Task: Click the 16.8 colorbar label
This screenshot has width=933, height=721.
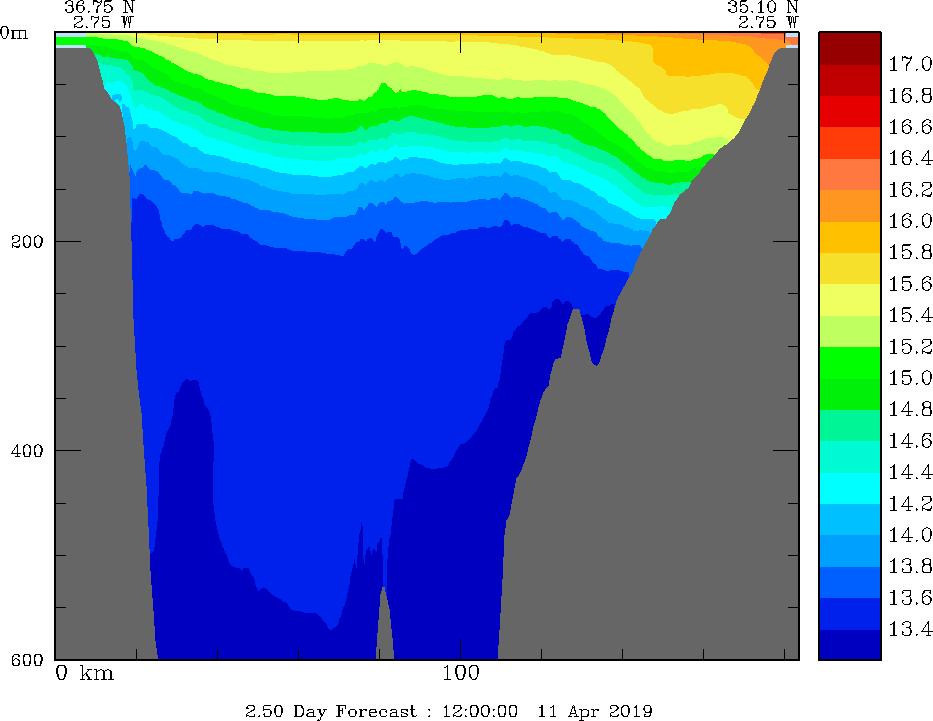Action: click(910, 95)
